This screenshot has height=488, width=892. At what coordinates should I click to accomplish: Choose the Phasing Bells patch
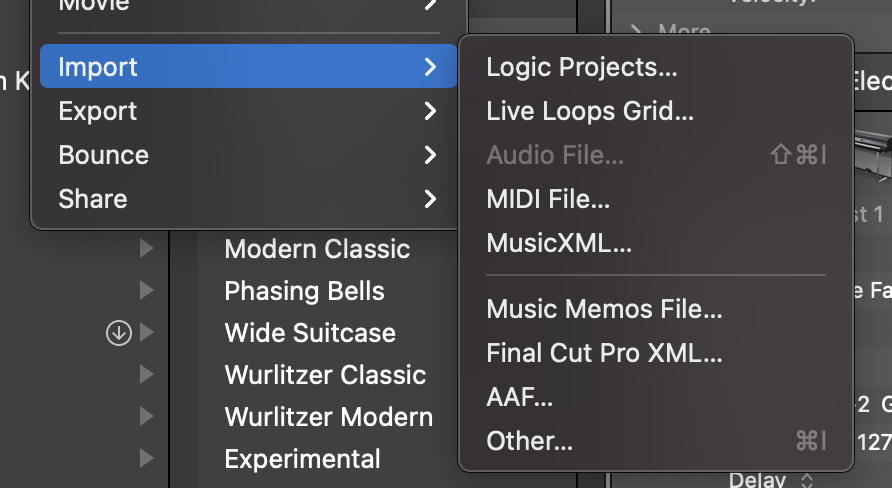click(x=304, y=291)
